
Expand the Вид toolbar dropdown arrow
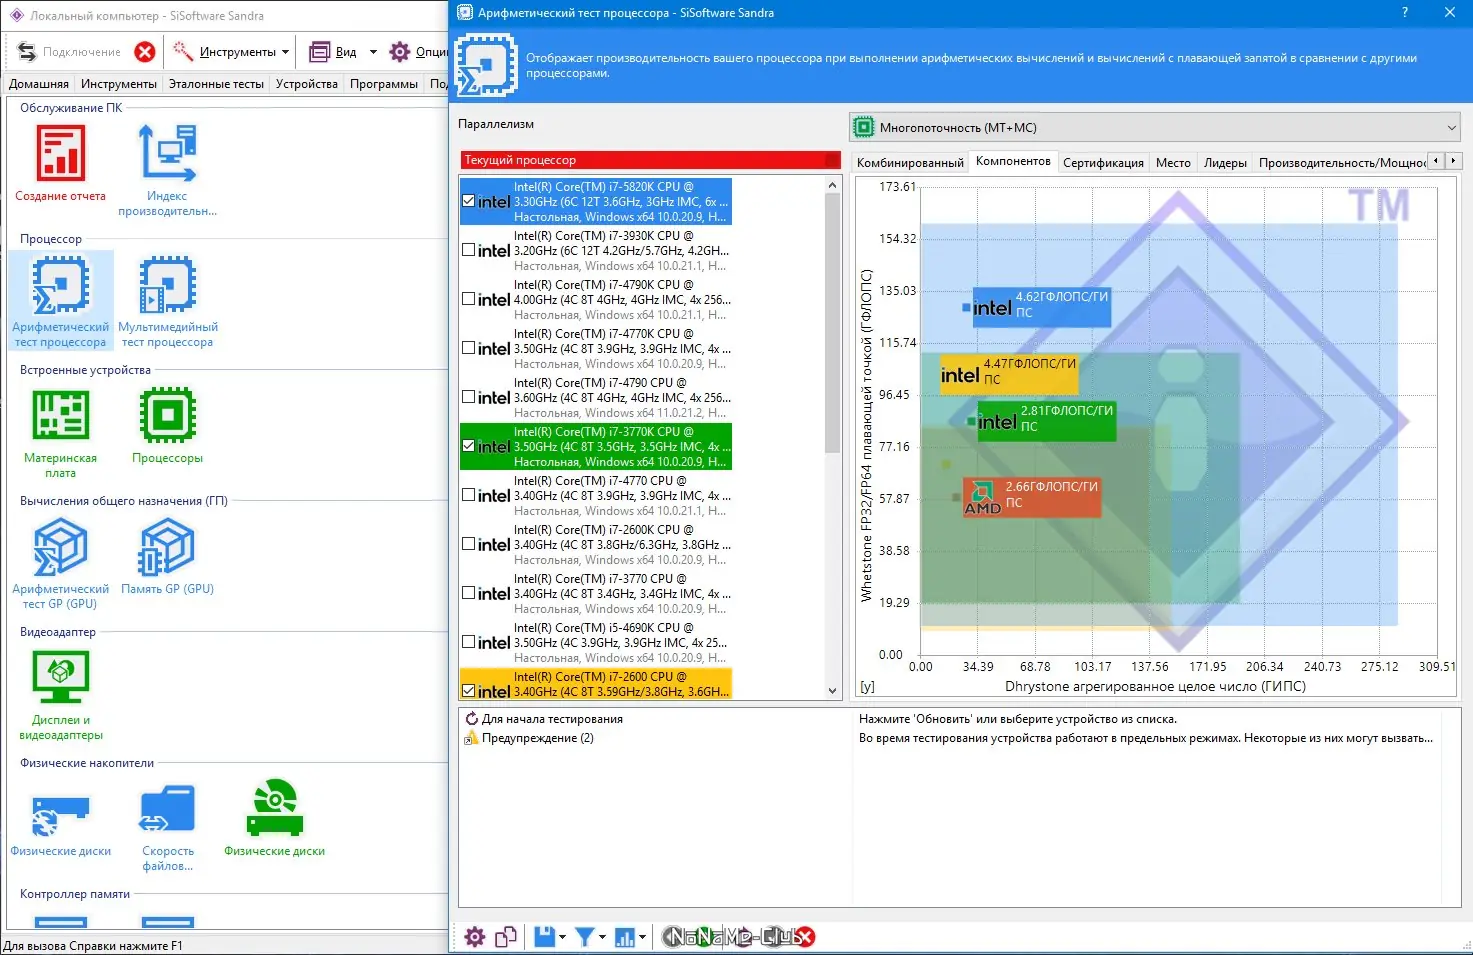point(373,52)
